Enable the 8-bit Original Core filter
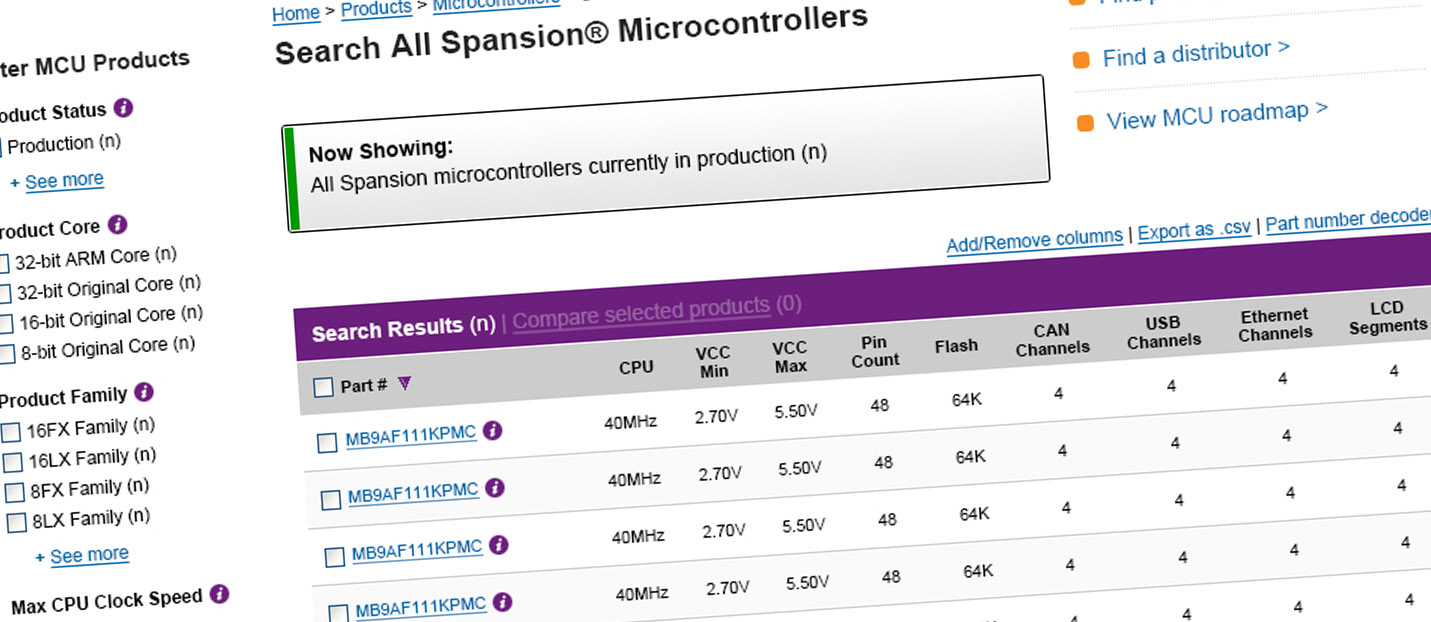Screen dimensions: 1431x622 (8, 354)
